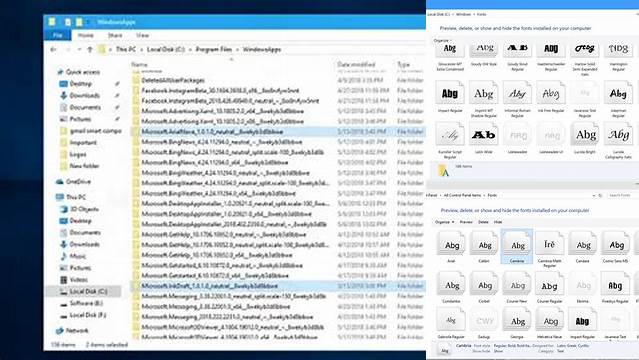Open OneDrive in navigation pane

tap(78, 181)
